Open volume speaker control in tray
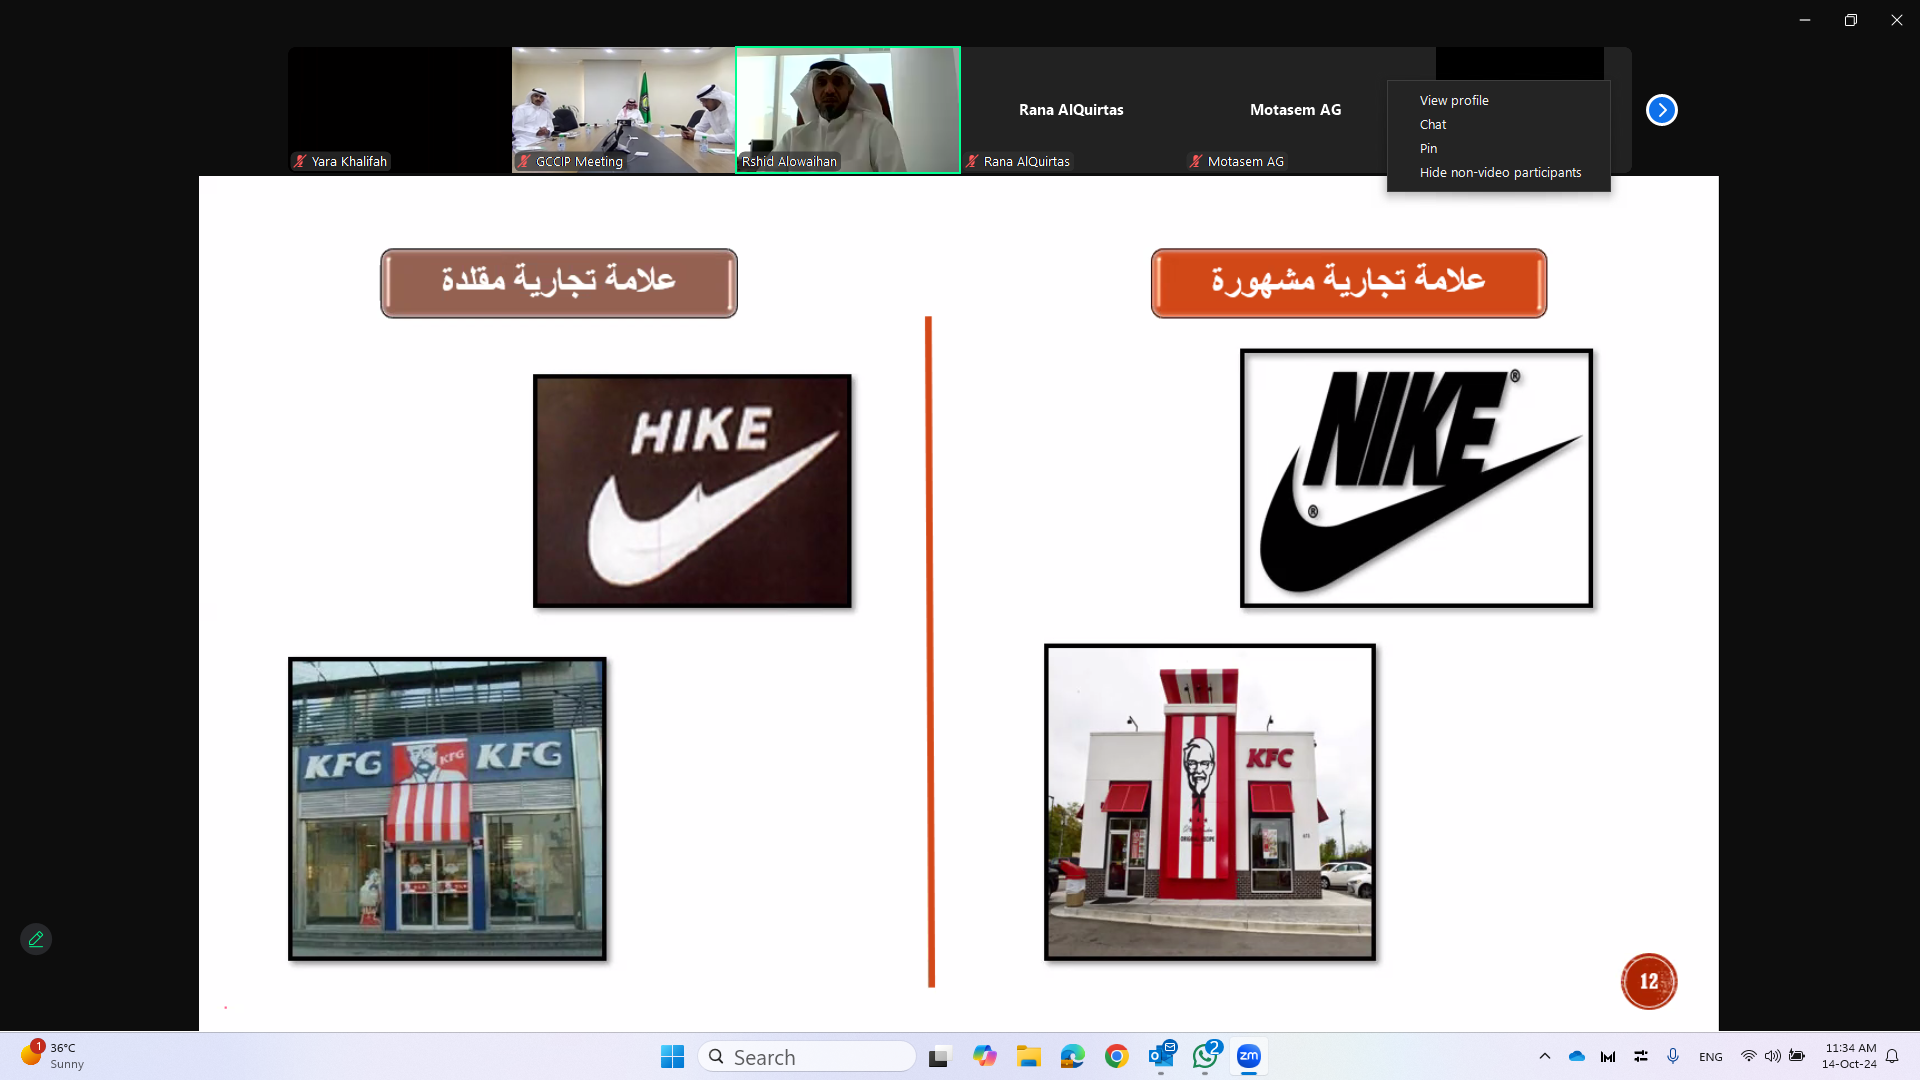The width and height of the screenshot is (1920, 1080). (1772, 1056)
